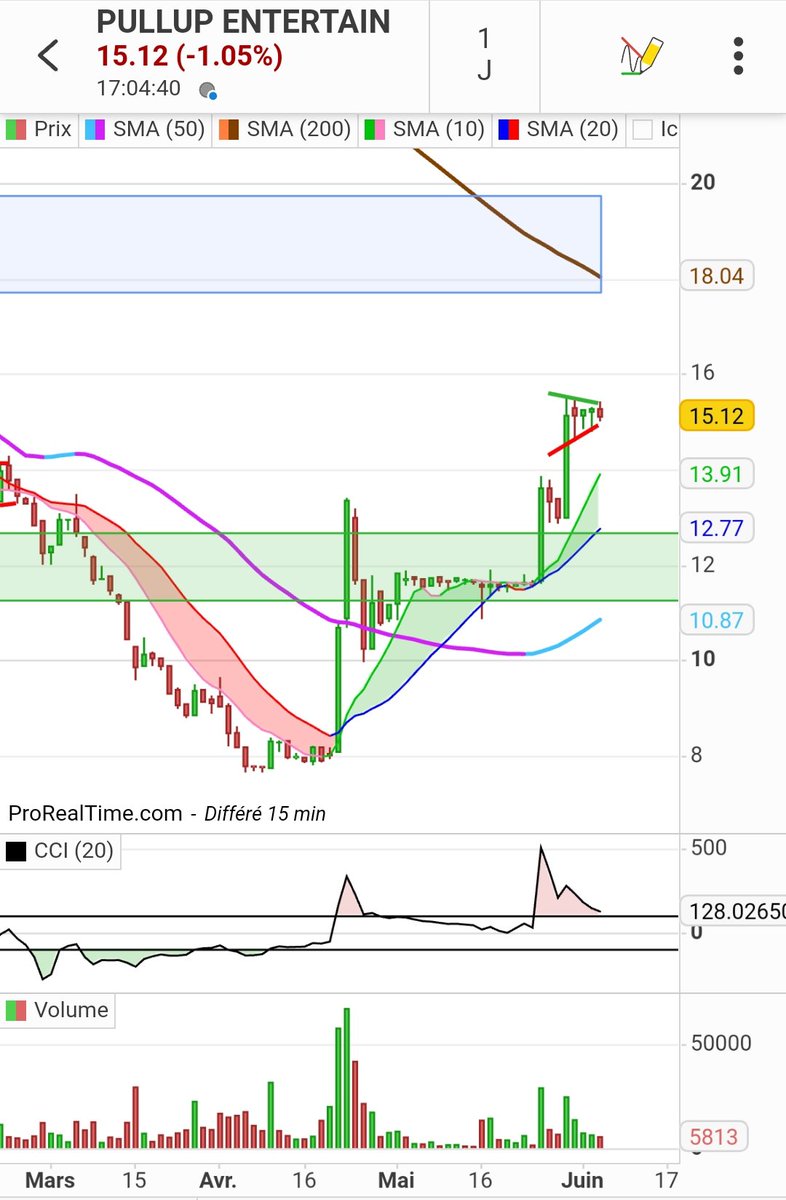The width and height of the screenshot is (786, 1200).
Task: Click the Mars date axis label
Action: [50, 1180]
